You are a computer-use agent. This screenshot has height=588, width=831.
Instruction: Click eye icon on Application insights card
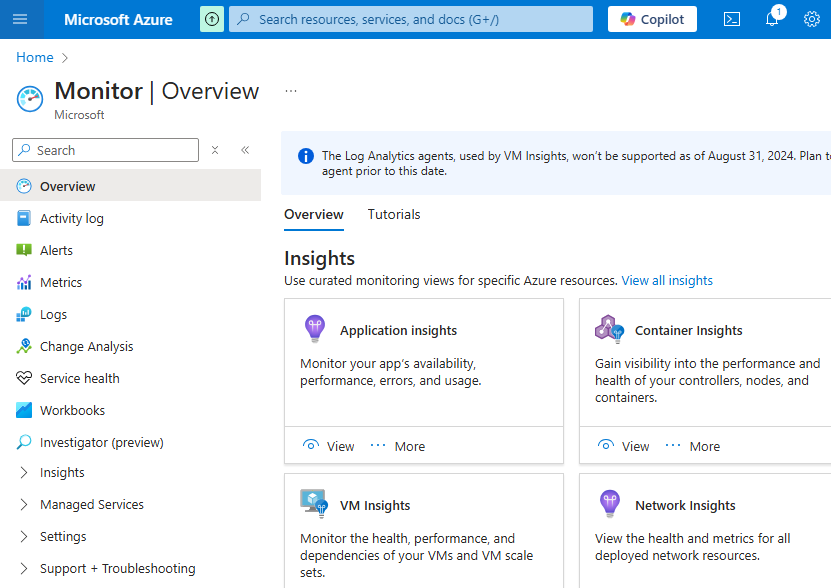pyautogui.click(x=311, y=445)
